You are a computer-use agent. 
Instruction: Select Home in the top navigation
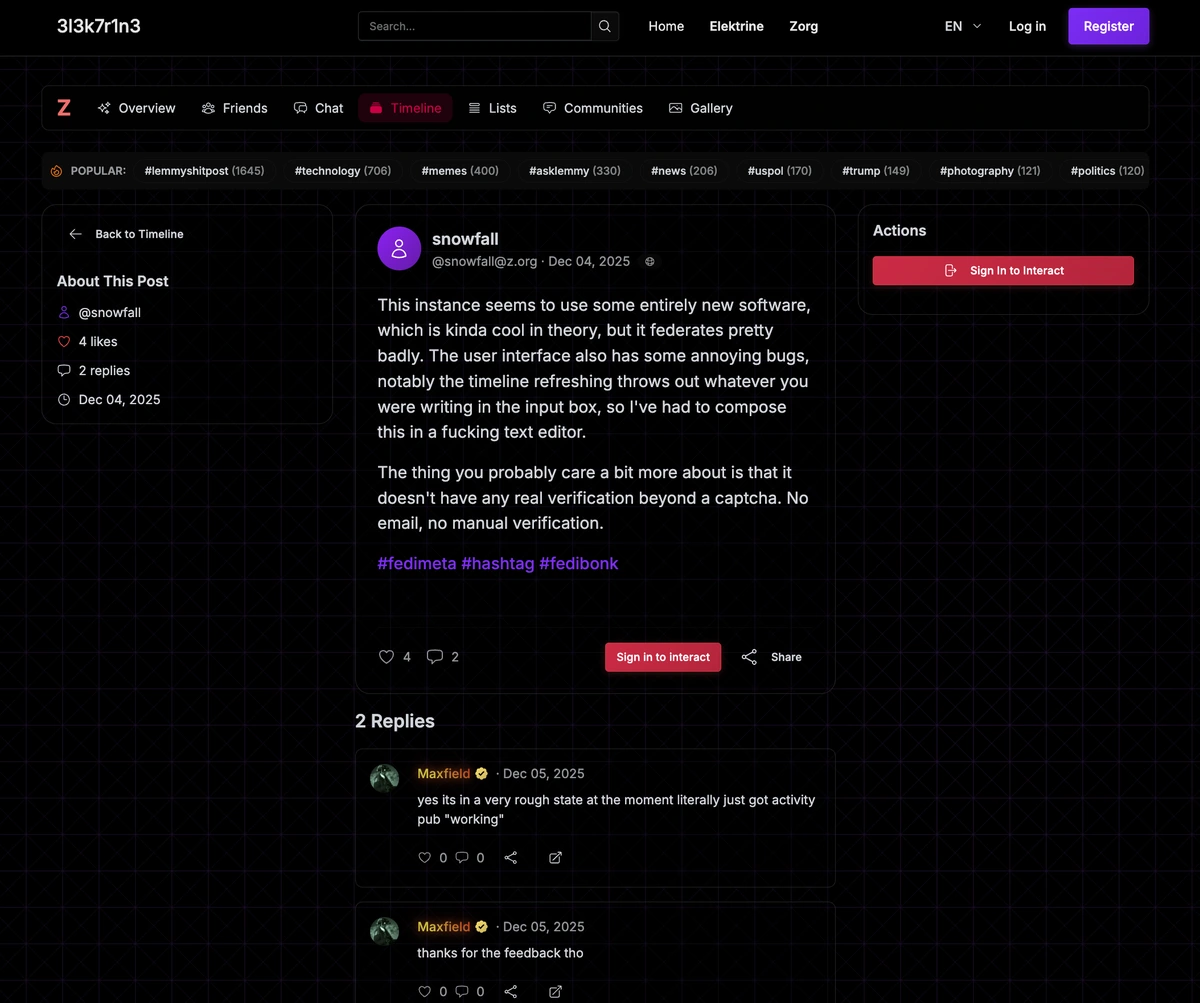[666, 26]
